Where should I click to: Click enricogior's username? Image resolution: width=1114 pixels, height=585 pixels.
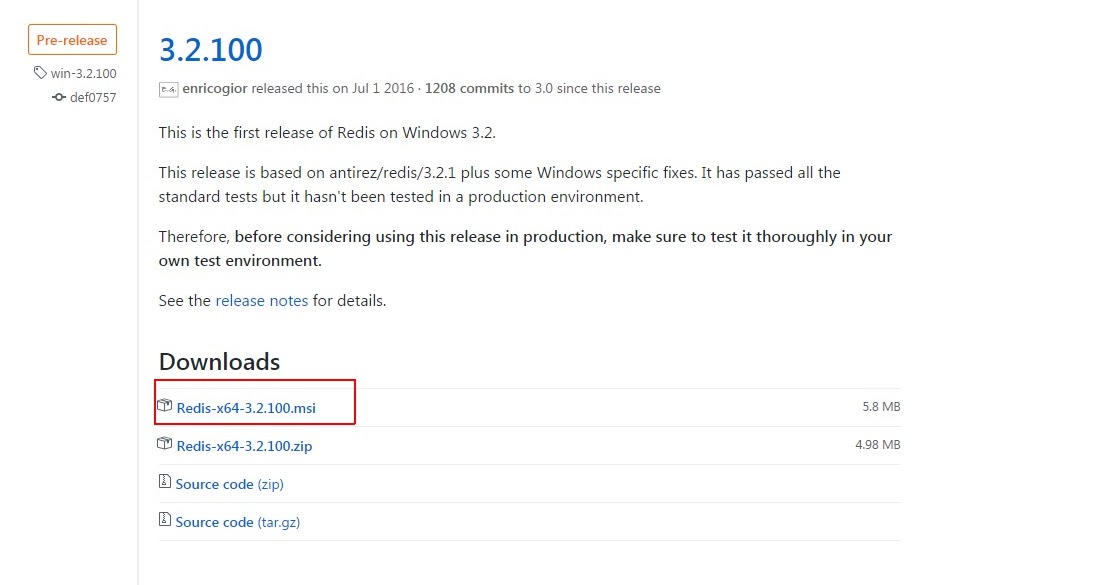coord(214,88)
